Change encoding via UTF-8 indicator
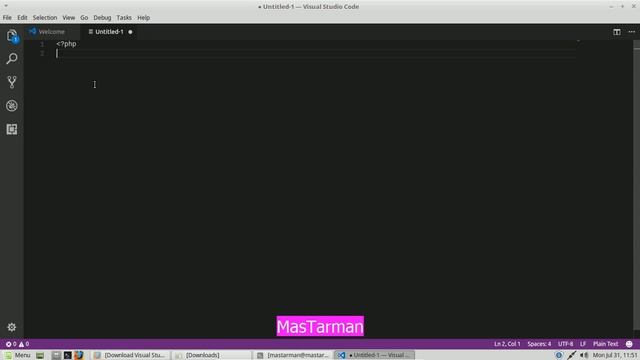 [565, 344]
